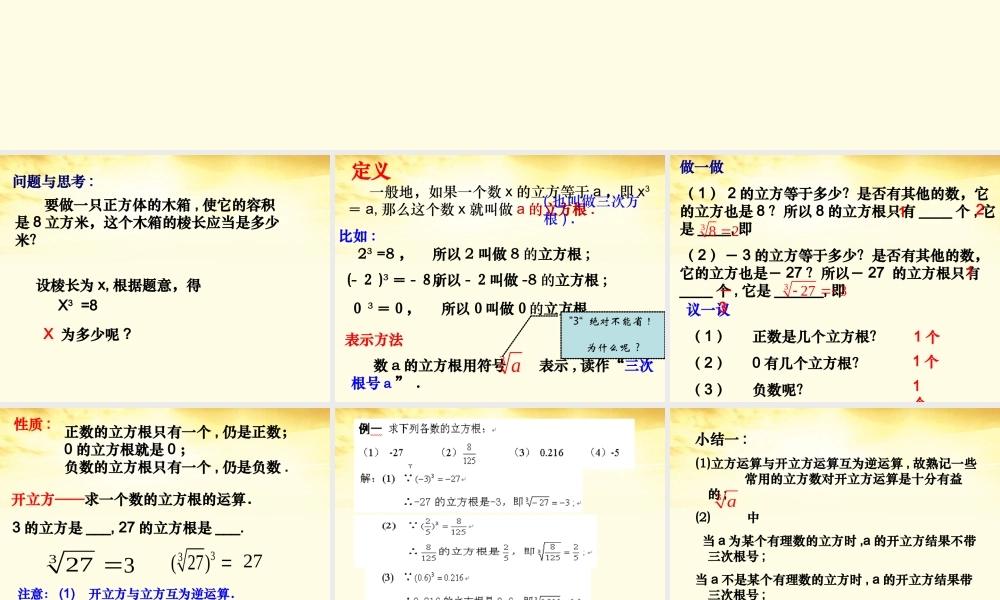Click the blue text 也叫做三次方根
1000x600 pixels.
click(591, 209)
